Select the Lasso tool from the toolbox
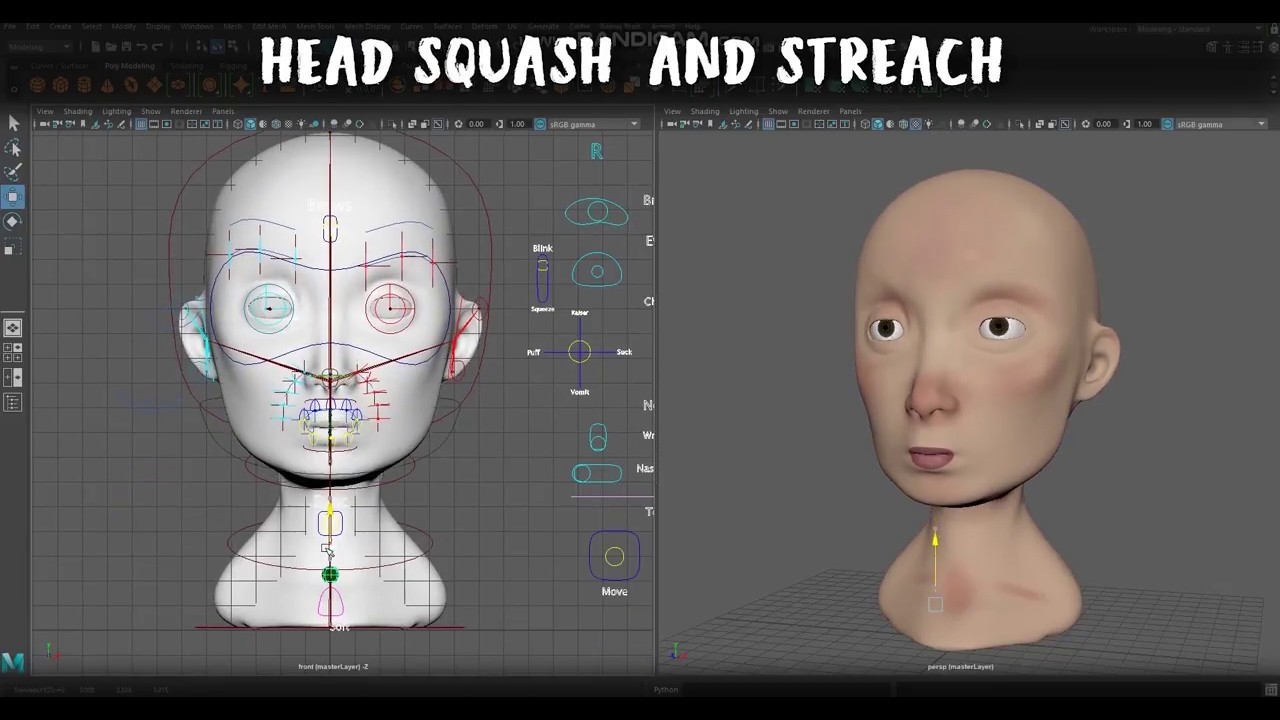The image size is (1280, 720). click(14, 147)
